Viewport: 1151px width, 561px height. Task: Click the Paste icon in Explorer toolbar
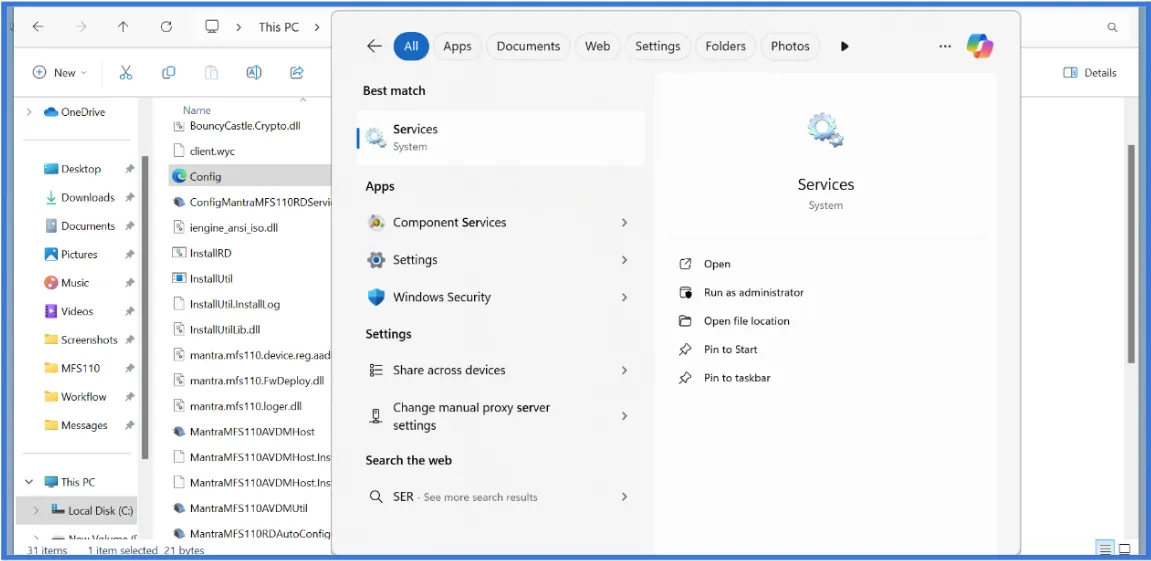tap(211, 72)
